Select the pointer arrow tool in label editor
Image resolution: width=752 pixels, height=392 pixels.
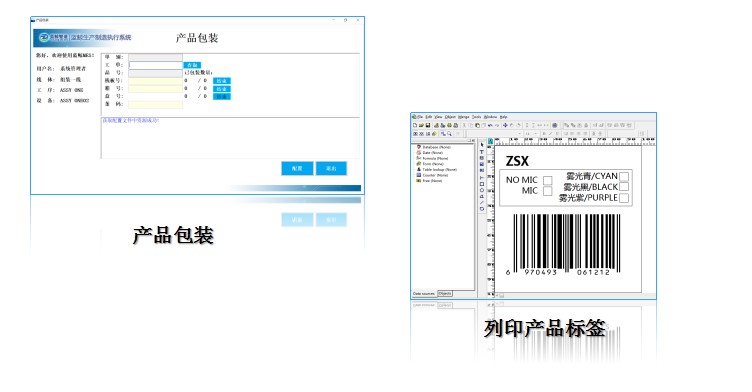pos(482,145)
